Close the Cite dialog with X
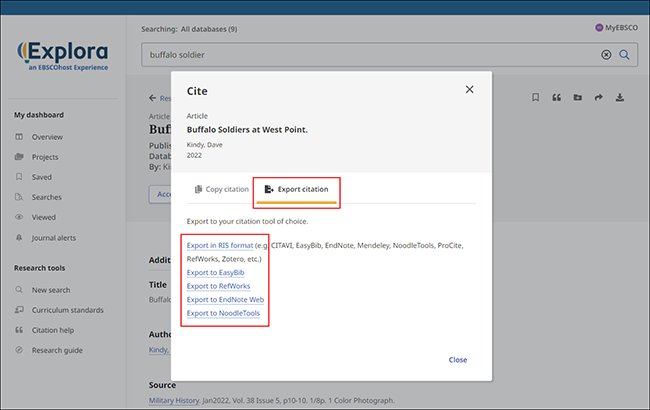This screenshot has height=410, width=650. point(469,90)
